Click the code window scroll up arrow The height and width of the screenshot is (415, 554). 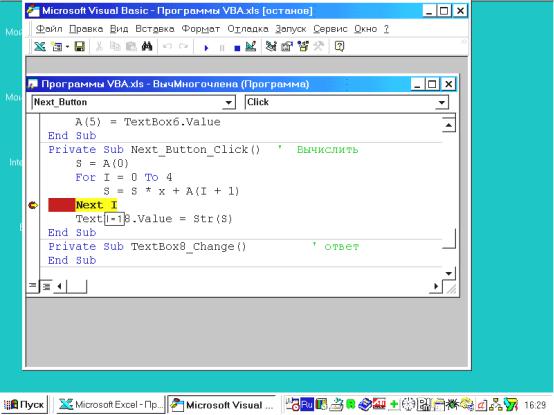point(448,125)
